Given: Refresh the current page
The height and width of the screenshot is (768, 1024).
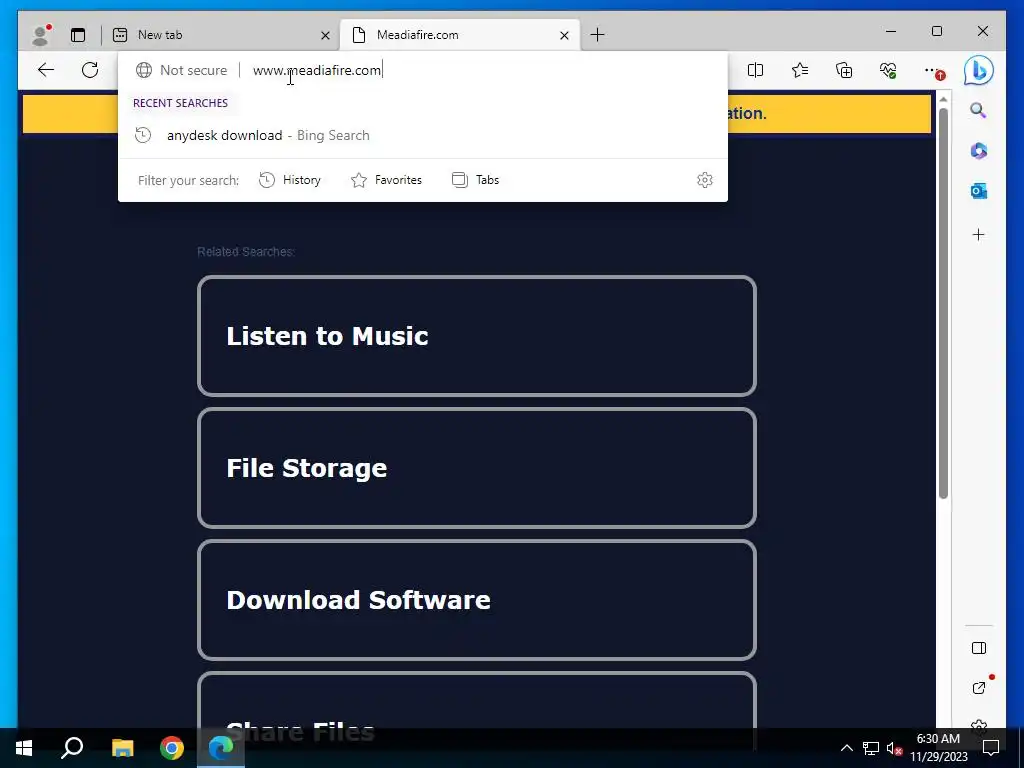Looking at the screenshot, I should tap(90, 70).
